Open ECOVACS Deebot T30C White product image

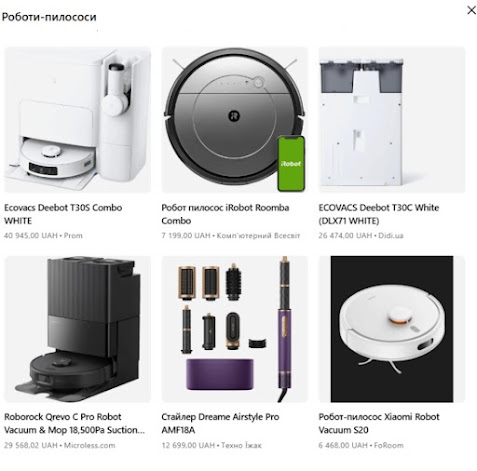click(x=392, y=120)
